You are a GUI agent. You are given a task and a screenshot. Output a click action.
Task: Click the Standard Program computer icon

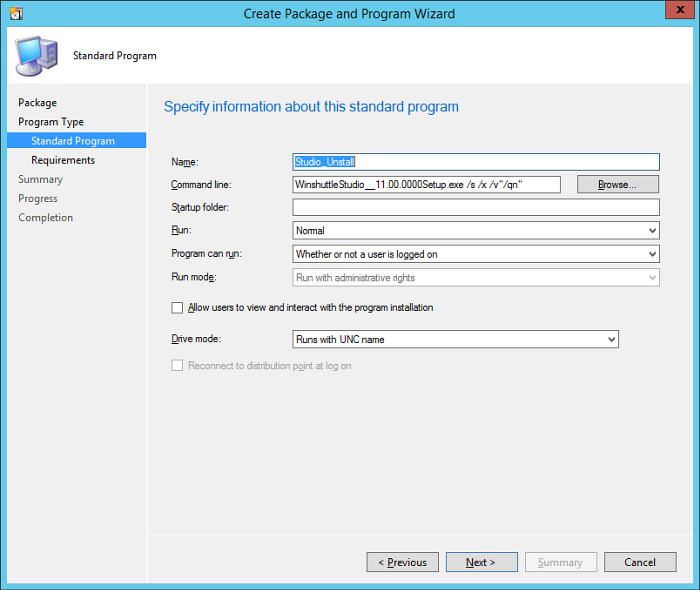point(37,56)
